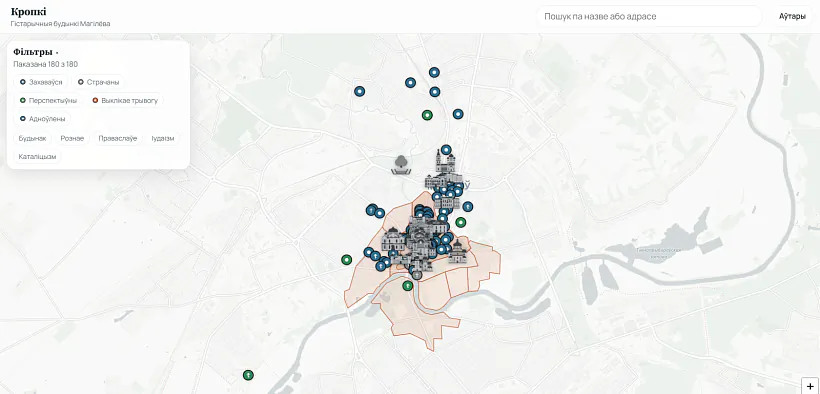Toggle the Перспектыўны filter chip
The image size is (820, 394).
[x=48, y=100]
